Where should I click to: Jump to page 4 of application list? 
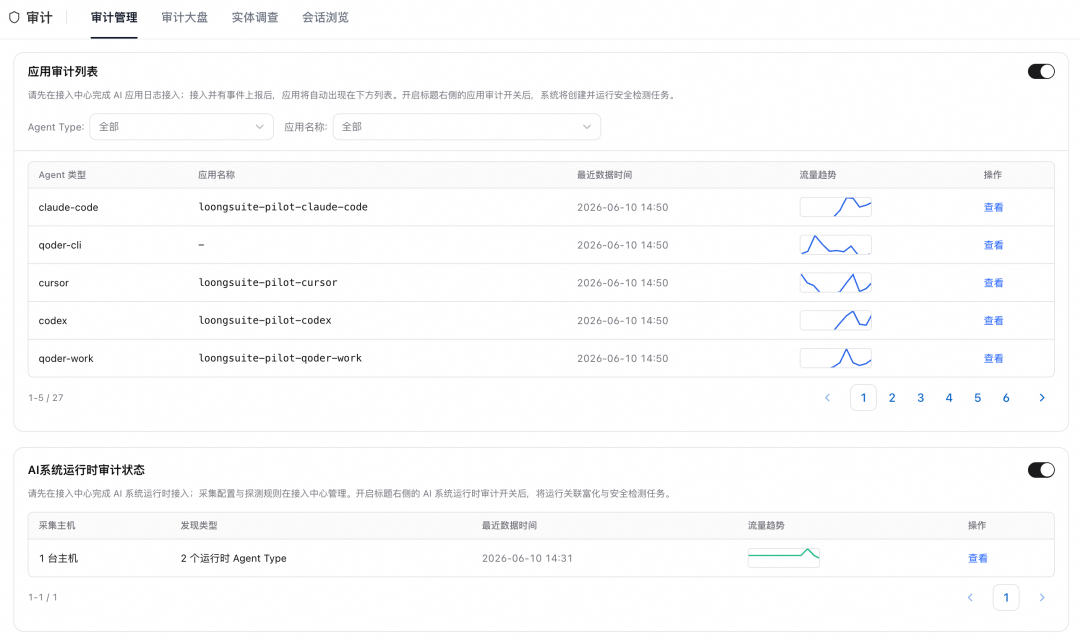[949, 398]
